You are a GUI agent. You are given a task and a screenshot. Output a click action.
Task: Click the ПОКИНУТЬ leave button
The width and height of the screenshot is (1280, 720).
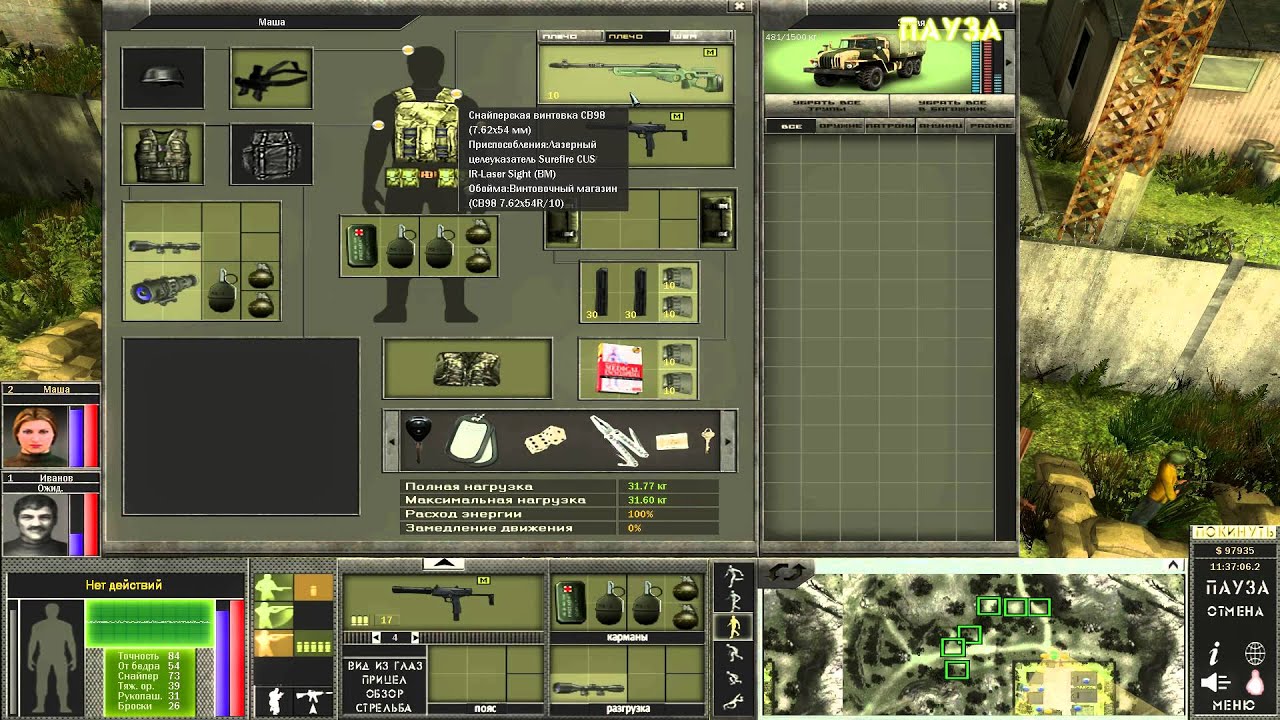[x=1235, y=531]
